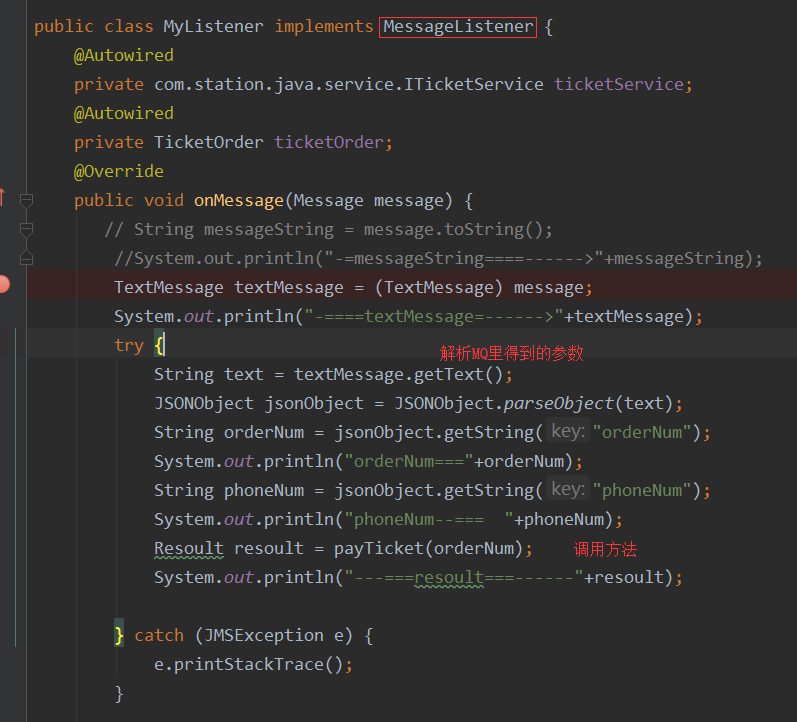Image resolution: width=797 pixels, height=722 pixels.
Task: Click the parseObject method call
Action: point(559,404)
